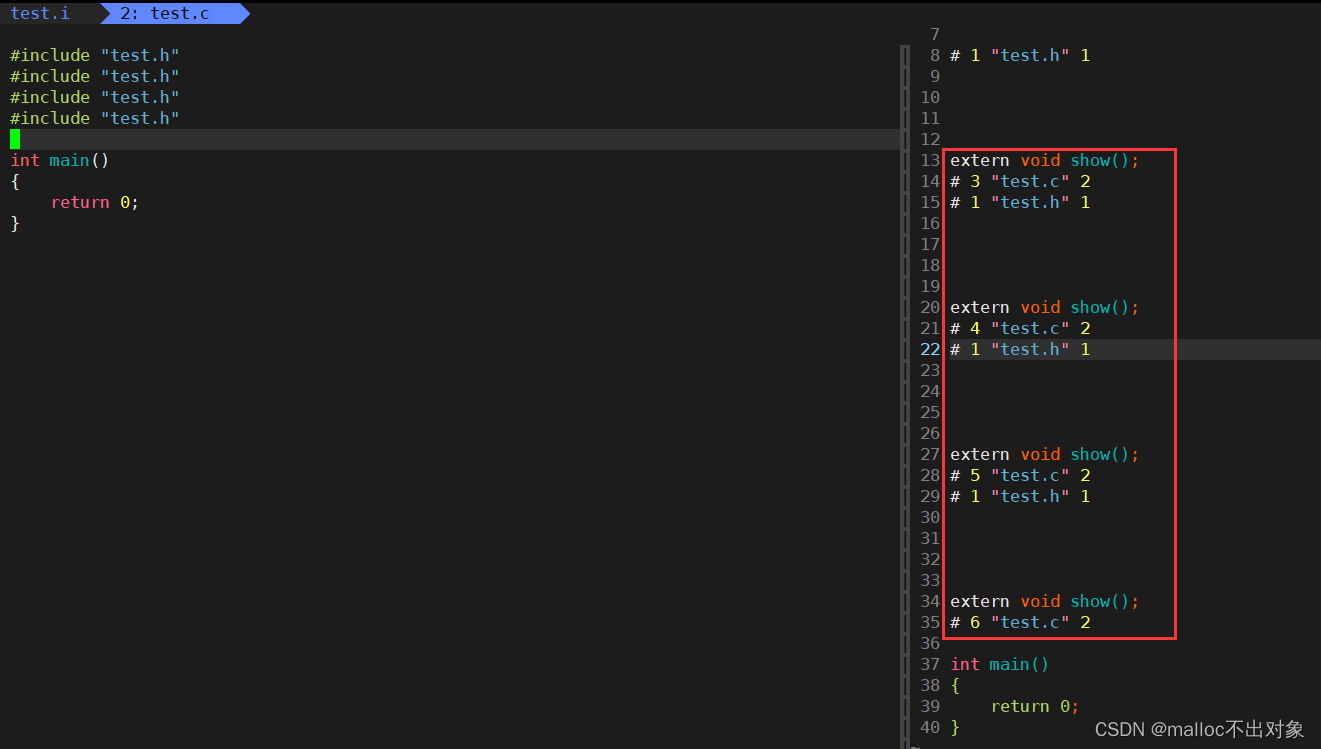
Task: Select the '# 4 "test.c" 2' line
Action: (1020, 328)
